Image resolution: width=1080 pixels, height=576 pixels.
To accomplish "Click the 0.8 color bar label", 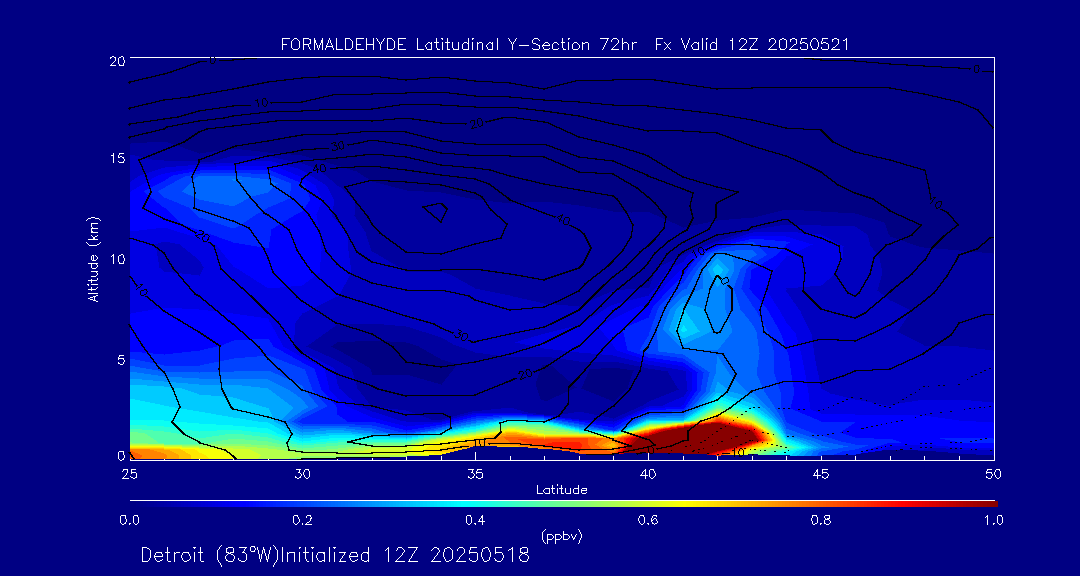I will tap(822, 520).
